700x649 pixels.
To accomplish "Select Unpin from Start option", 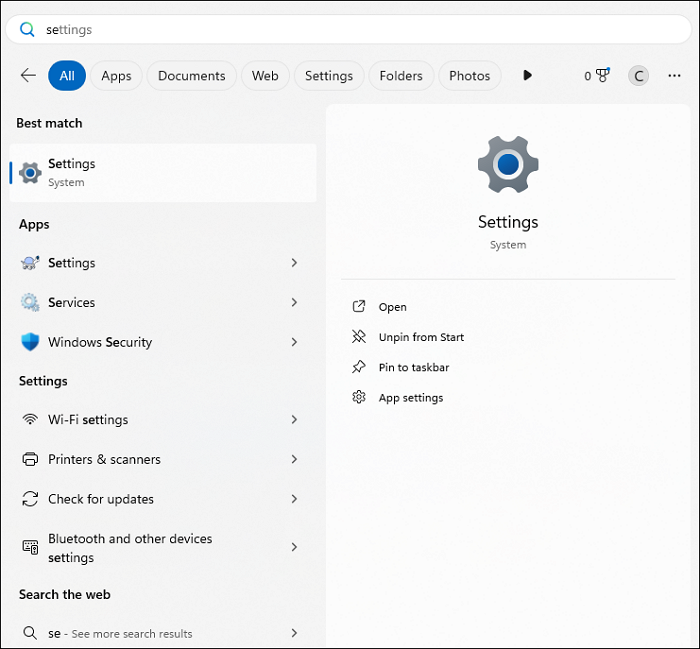I will click(421, 337).
